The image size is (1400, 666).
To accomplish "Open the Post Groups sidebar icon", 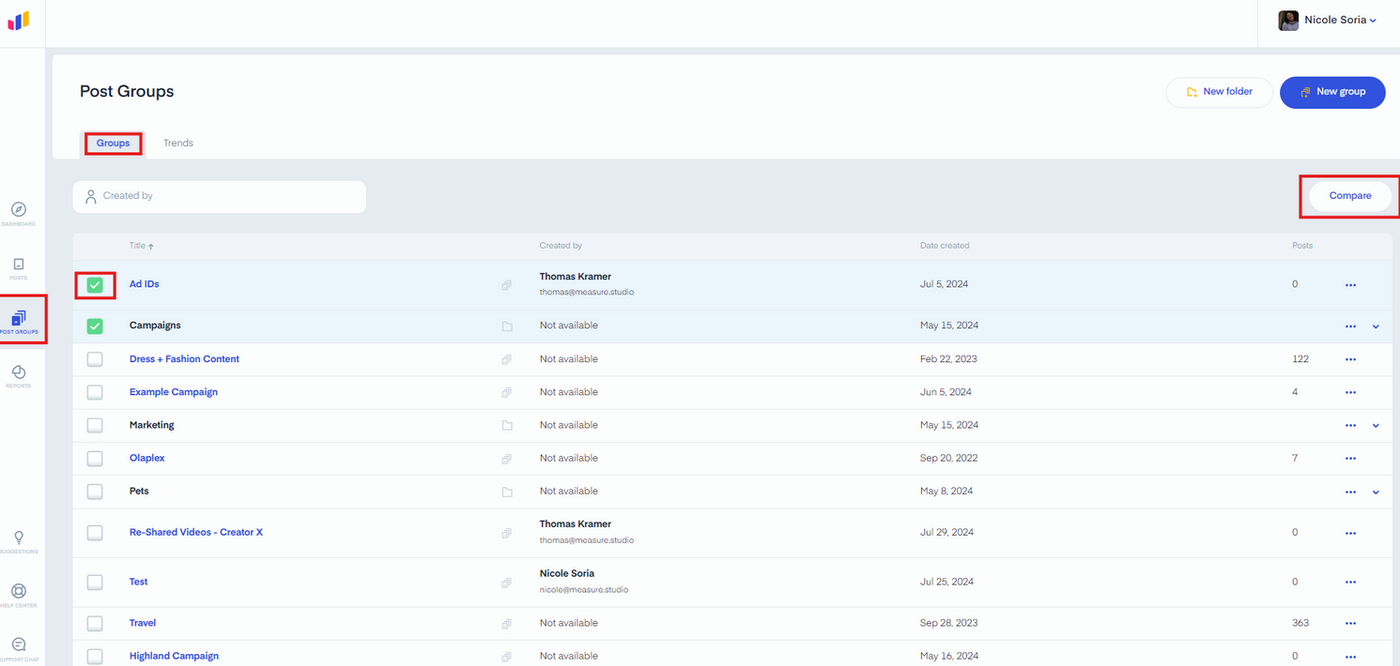I will [18, 319].
